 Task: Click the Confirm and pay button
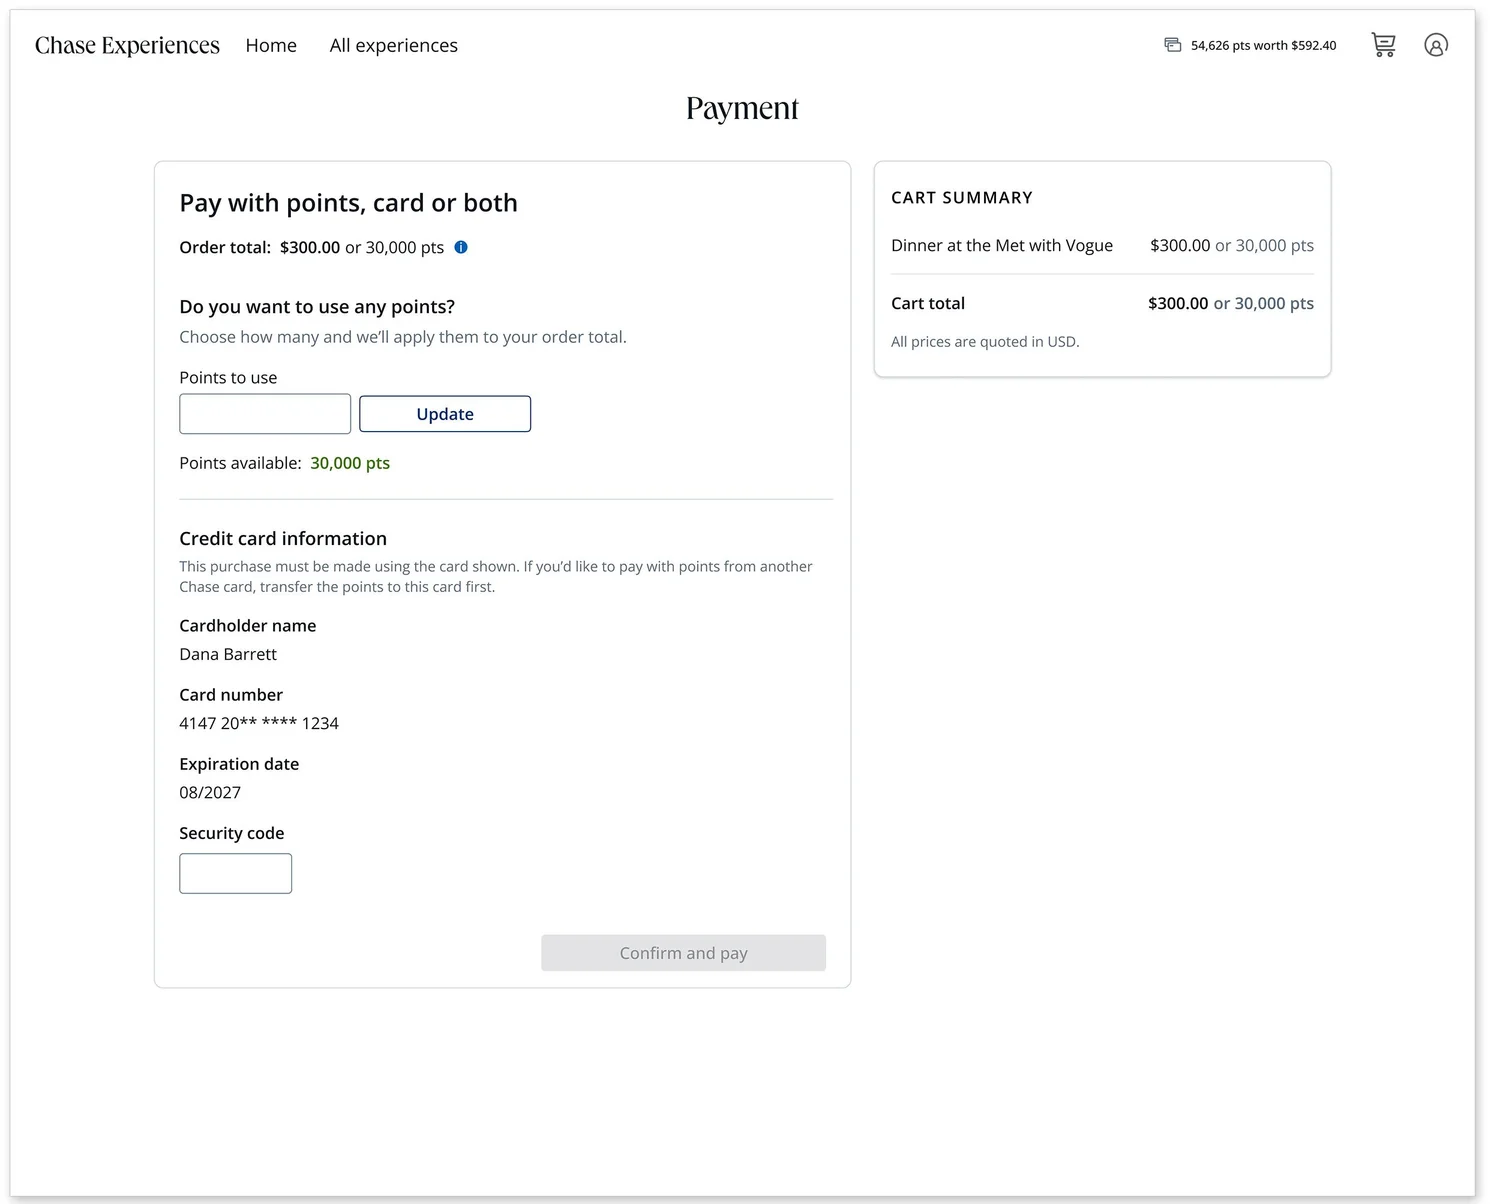coord(684,953)
